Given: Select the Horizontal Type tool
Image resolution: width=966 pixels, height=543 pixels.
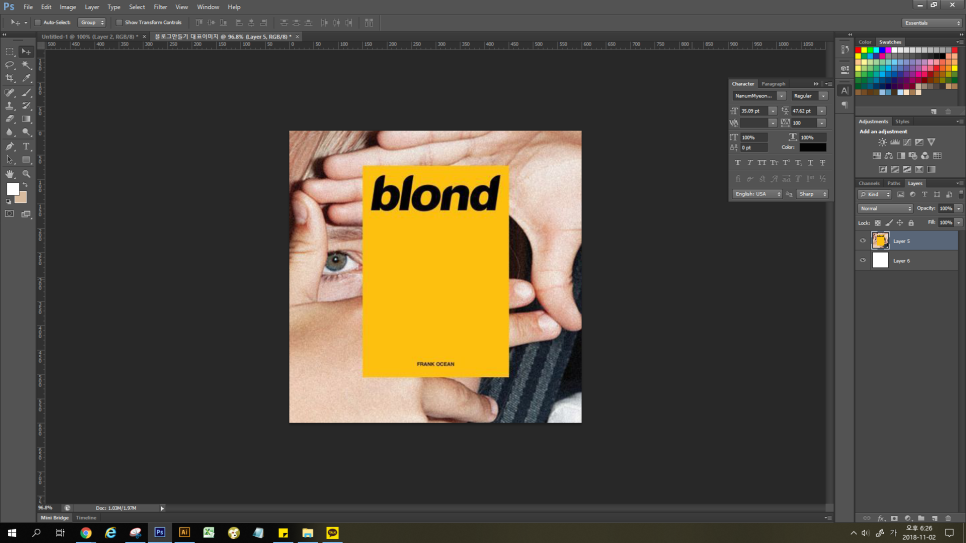Looking at the screenshot, I should coord(26,147).
